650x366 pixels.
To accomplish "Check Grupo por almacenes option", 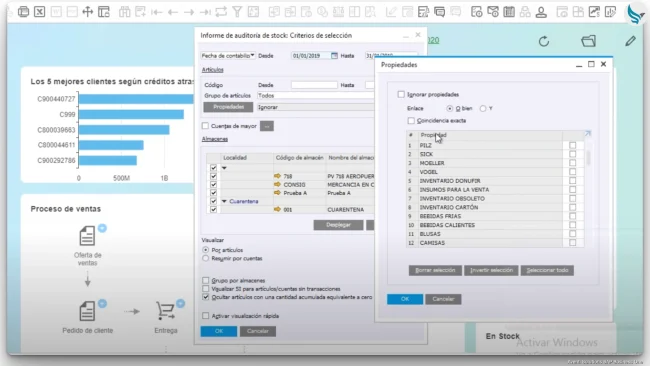I will coord(206,281).
